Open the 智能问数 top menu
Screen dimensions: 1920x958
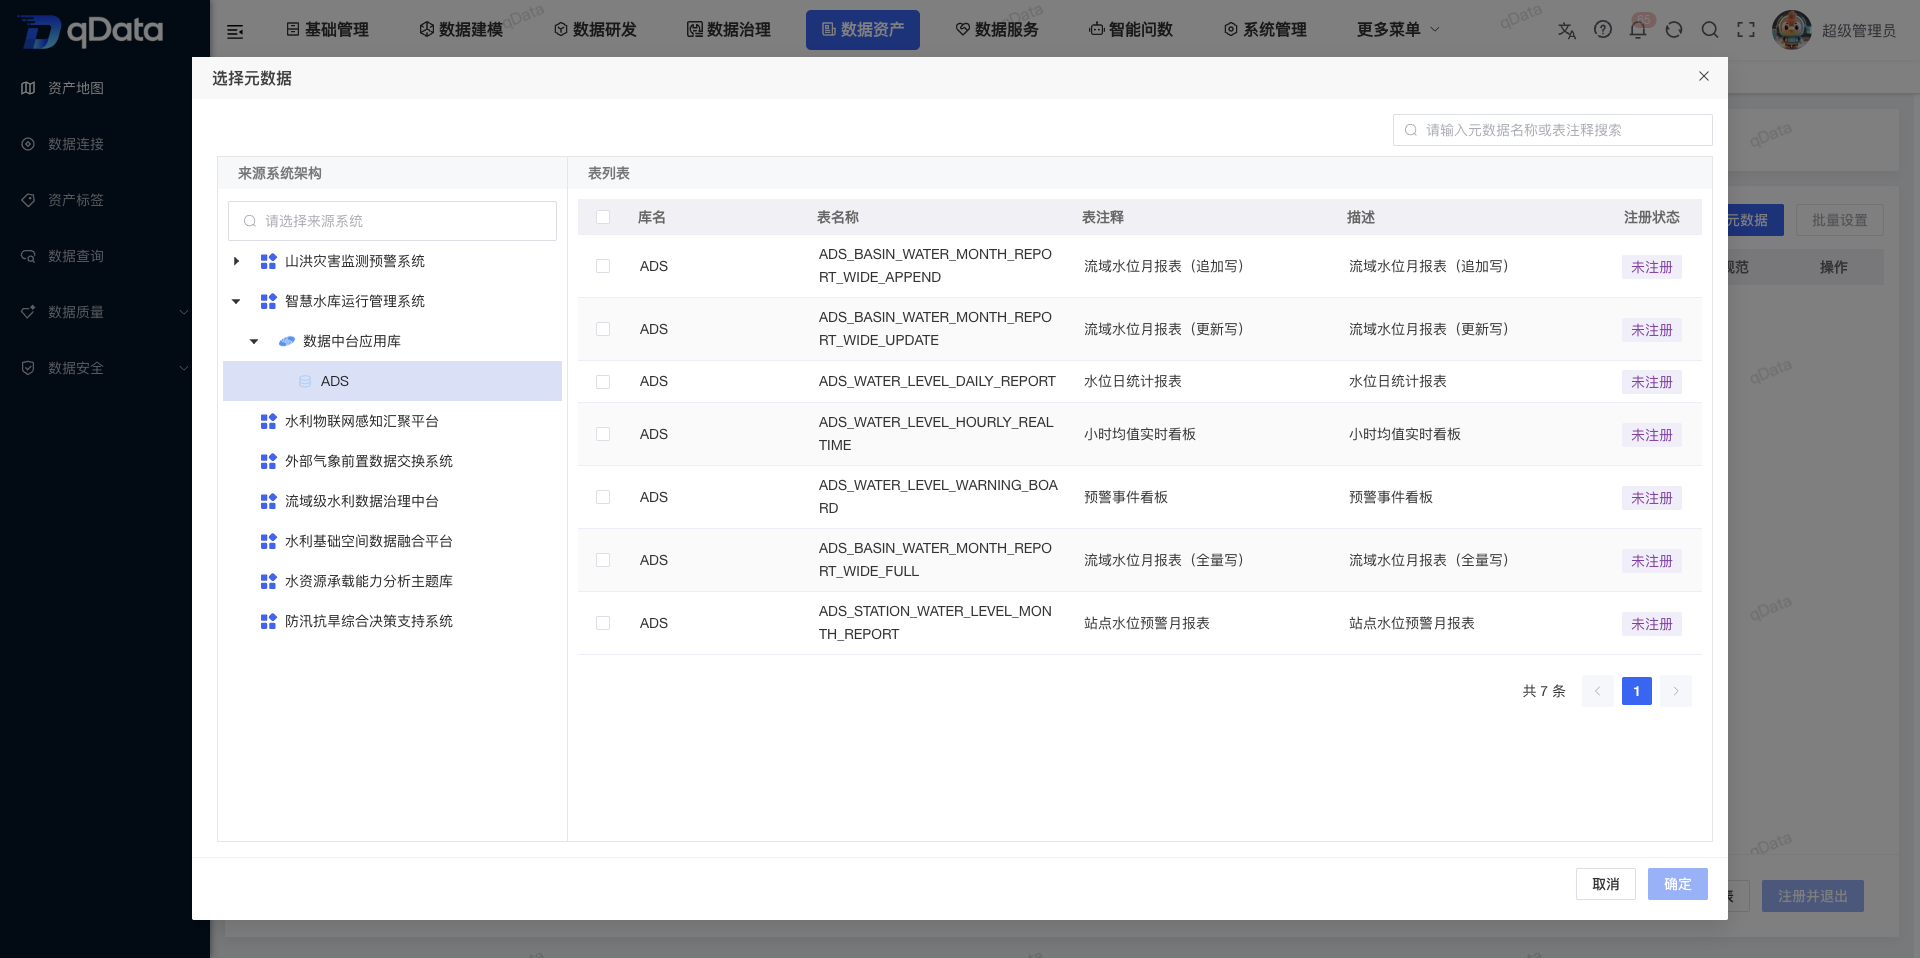pyautogui.click(x=1131, y=30)
